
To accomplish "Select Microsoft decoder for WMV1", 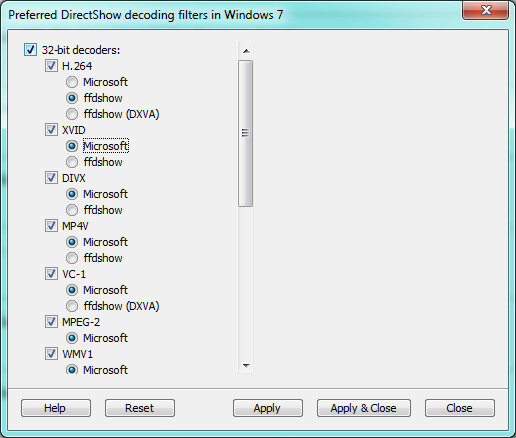I will click(72, 369).
